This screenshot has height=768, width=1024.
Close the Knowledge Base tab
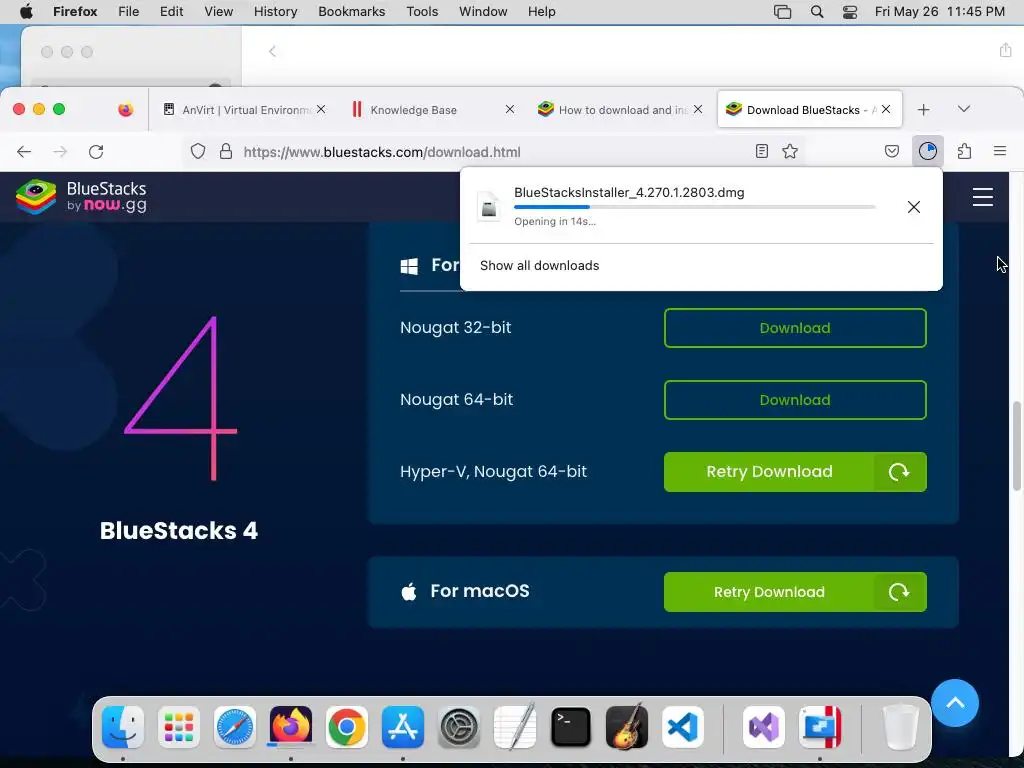coord(510,110)
